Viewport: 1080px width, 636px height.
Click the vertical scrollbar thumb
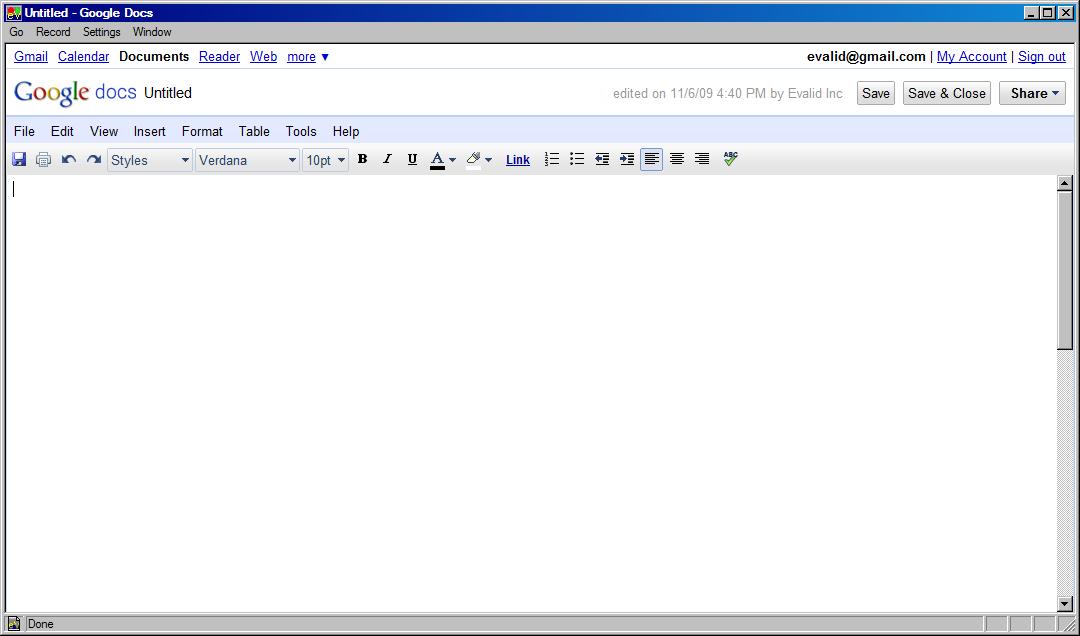pyautogui.click(x=1065, y=270)
